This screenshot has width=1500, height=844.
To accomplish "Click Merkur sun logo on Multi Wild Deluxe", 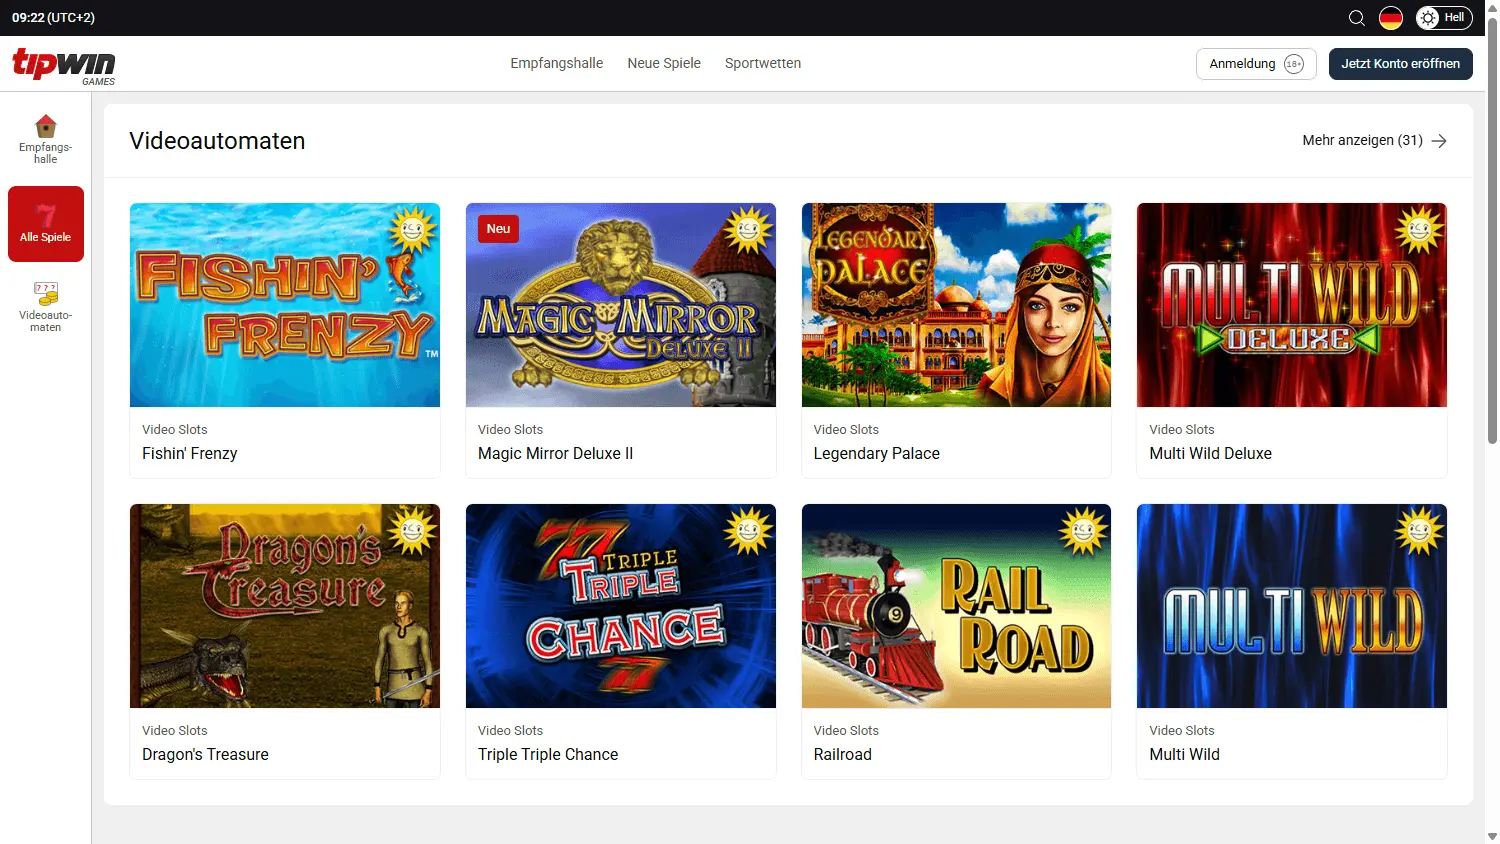I will pos(1419,230).
